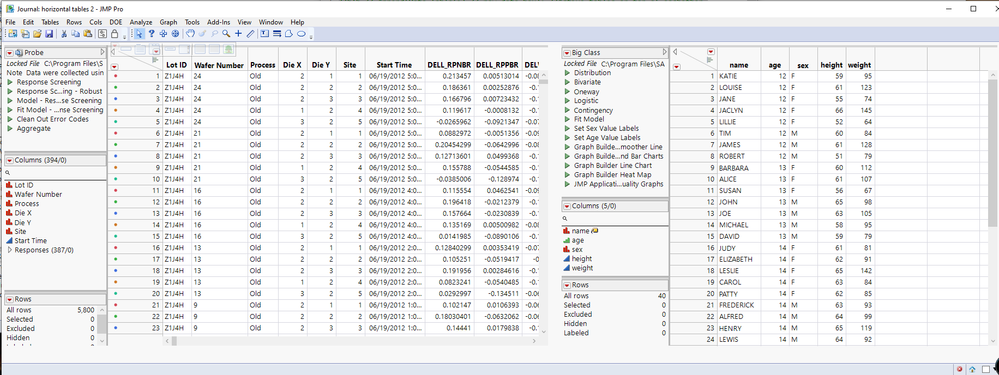This screenshot has height=375, width=999.
Task: Select the name column in Big Class list
Action: coord(580,231)
